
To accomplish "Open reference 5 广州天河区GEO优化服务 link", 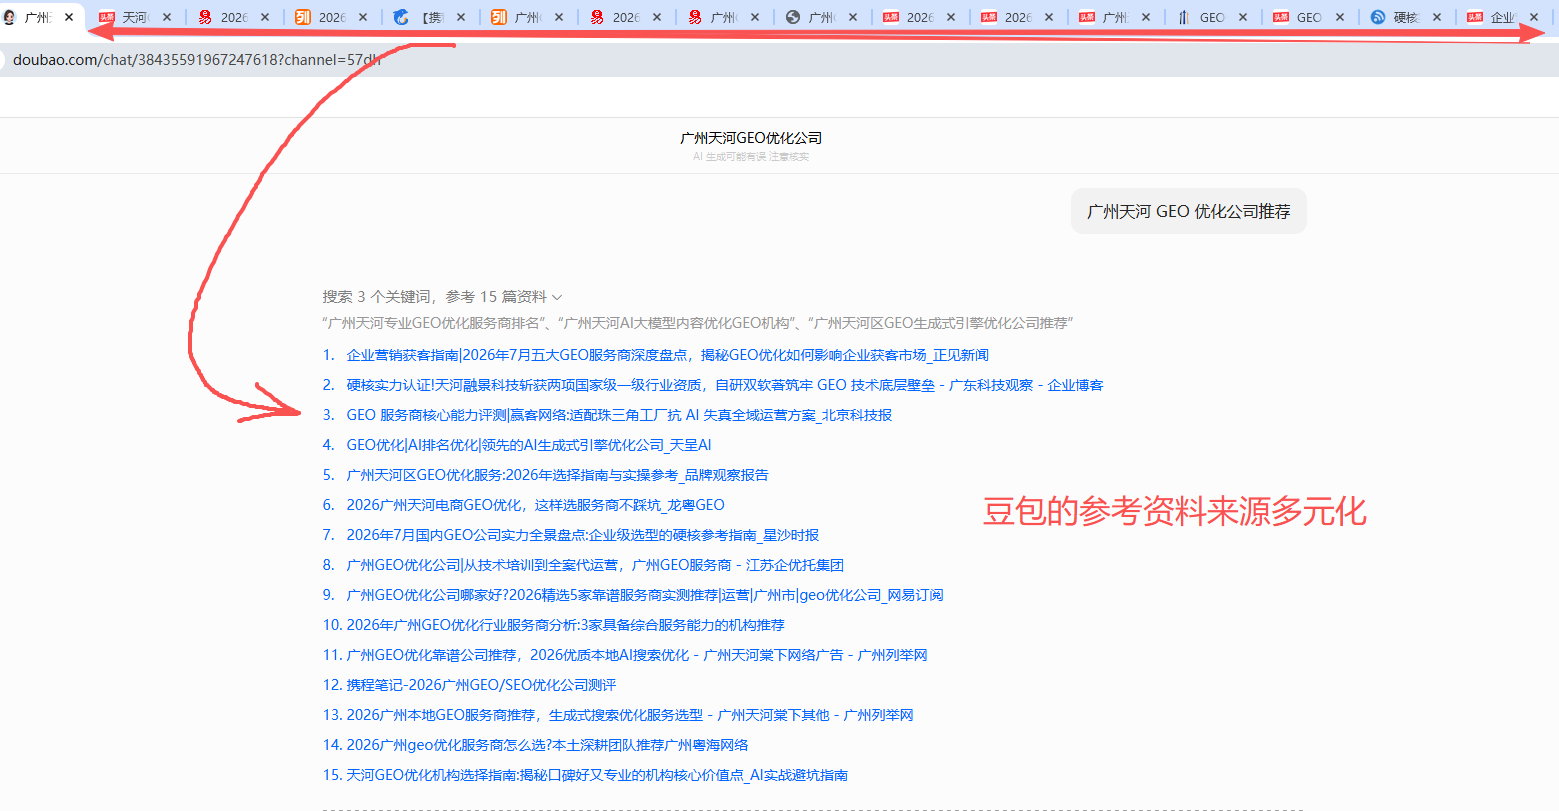I will click(557, 475).
